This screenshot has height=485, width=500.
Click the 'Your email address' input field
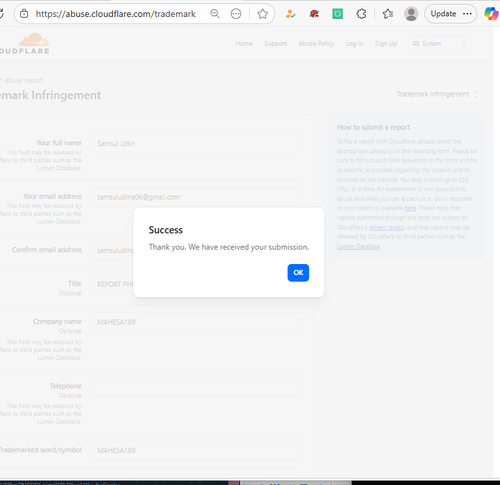pos(196,197)
